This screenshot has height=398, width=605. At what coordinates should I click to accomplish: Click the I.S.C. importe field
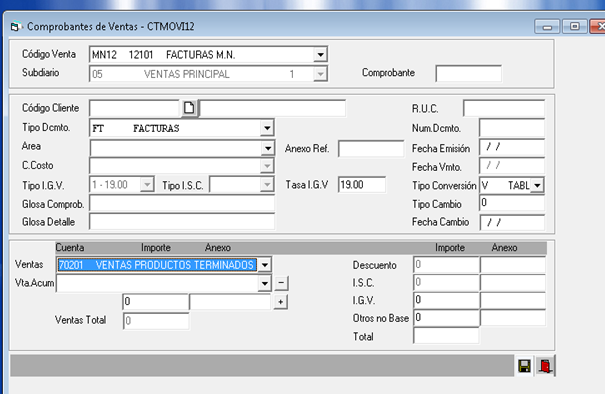pos(446,283)
